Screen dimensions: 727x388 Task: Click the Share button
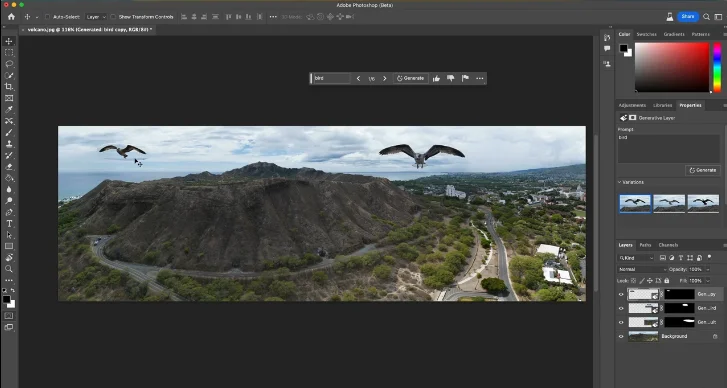(x=688, y=17)
